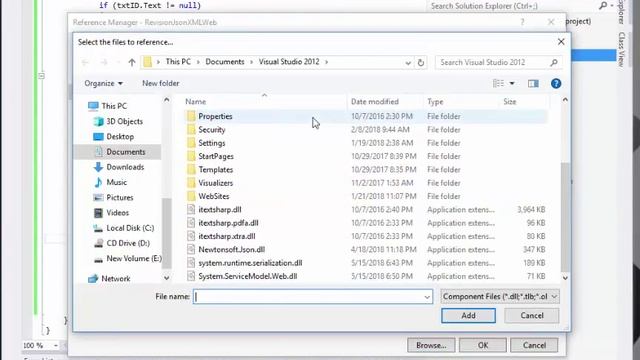The height and width of the screenshot is (360, 640).
Task: Select itextsharp.xtra.dll file
Action: click(227, 236)
